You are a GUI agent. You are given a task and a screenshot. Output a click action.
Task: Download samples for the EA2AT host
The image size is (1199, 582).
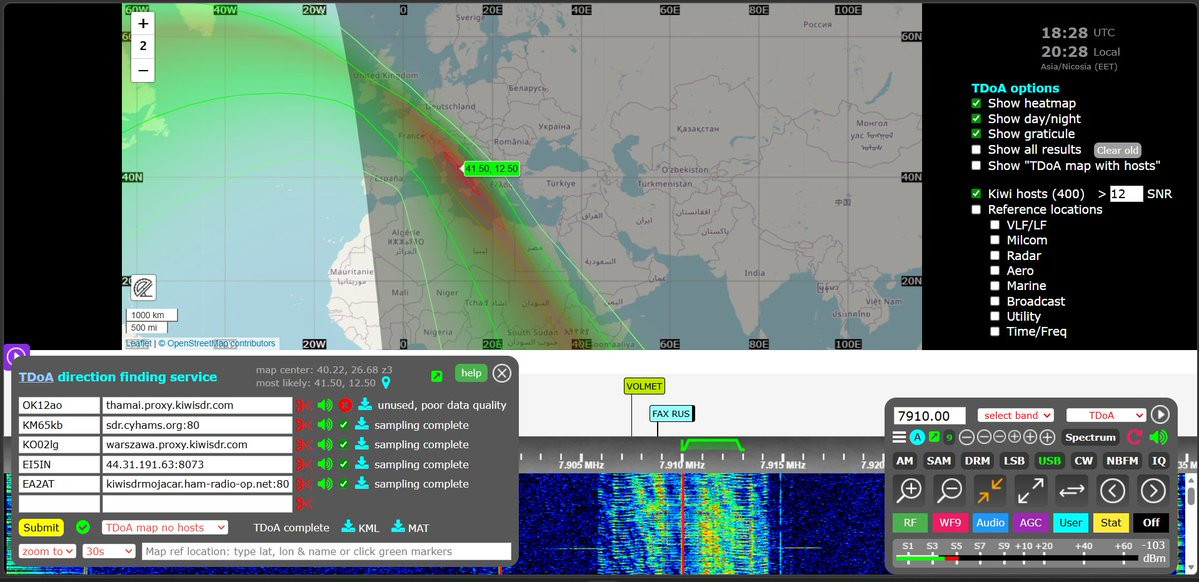(x=362, y=484)
